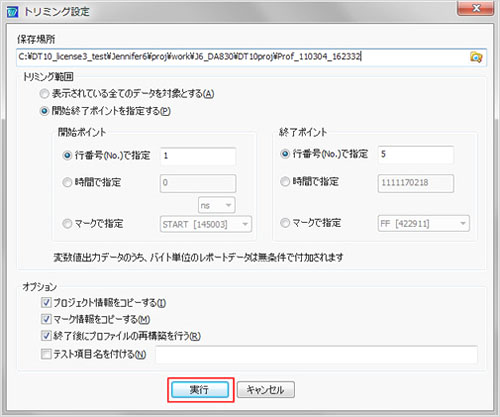This screenshot has height=417, width=500.
Task: Open the ns time unit dropdown
Action: (x=217, y=205)
